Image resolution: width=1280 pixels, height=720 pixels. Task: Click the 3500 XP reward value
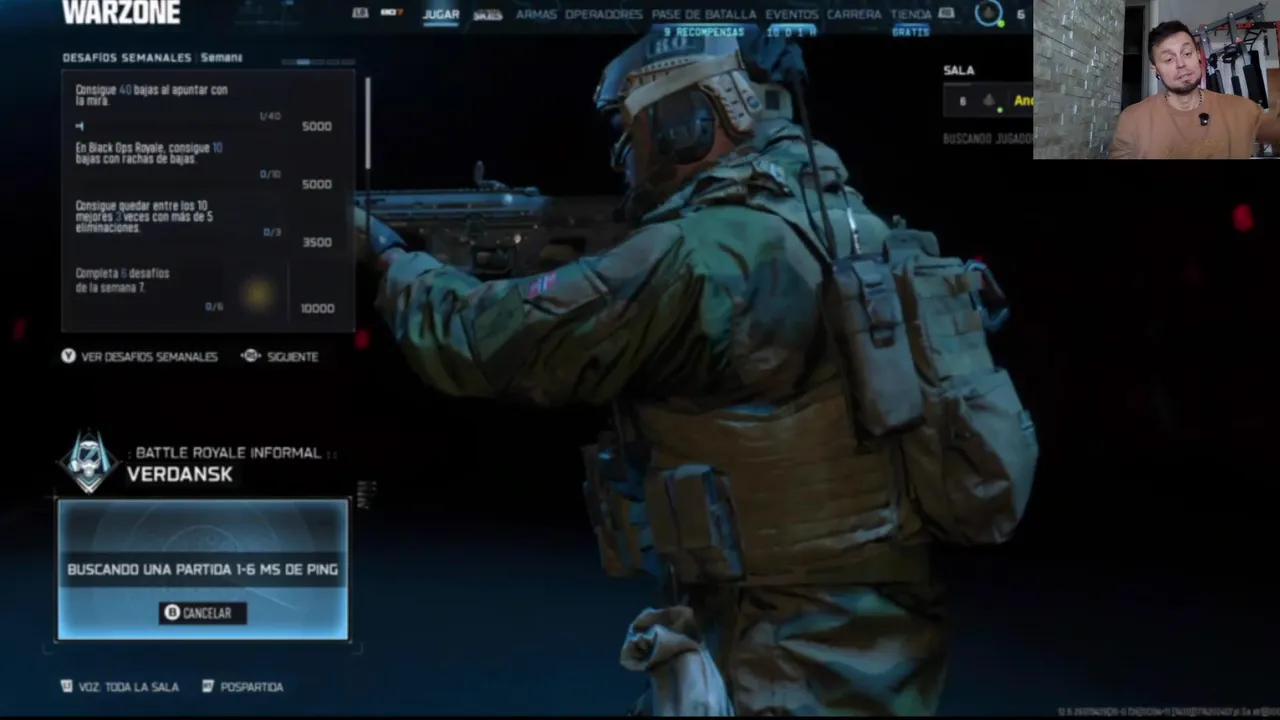pyautogui.click(x=317, y=242)
